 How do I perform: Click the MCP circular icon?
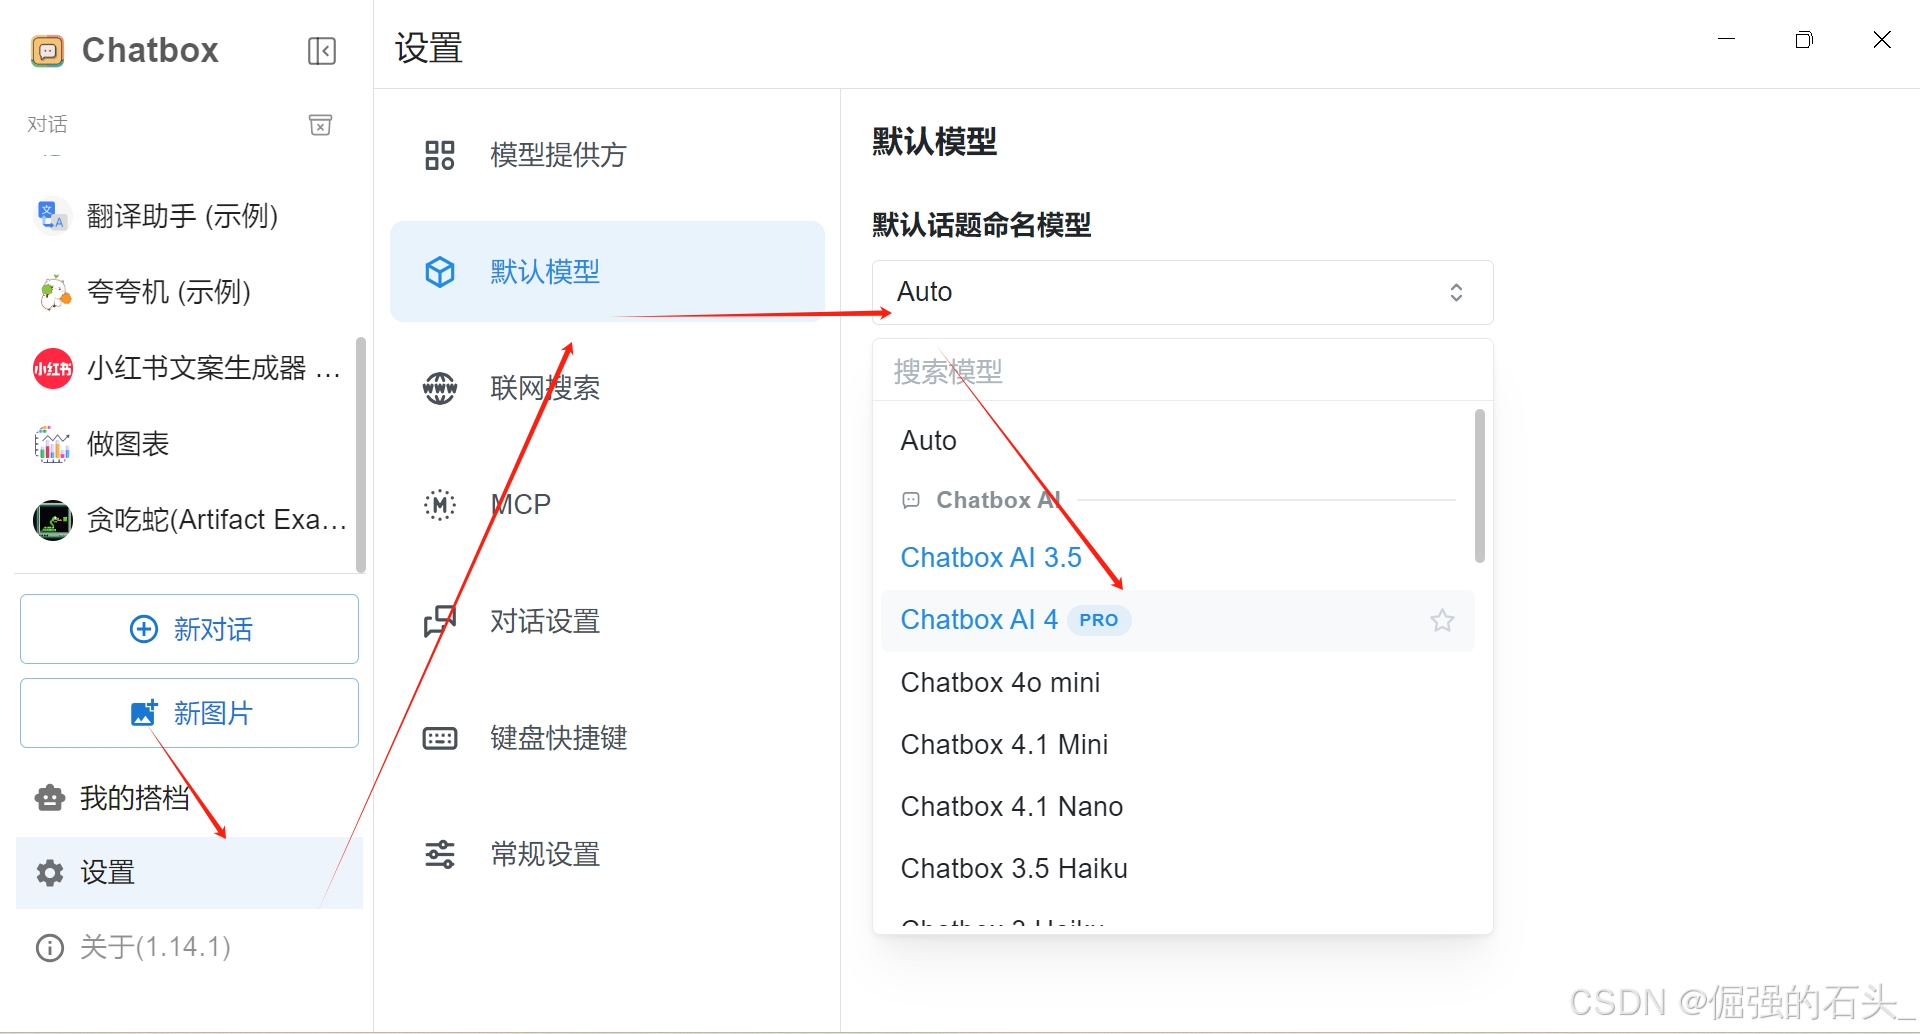click(440, 505)
